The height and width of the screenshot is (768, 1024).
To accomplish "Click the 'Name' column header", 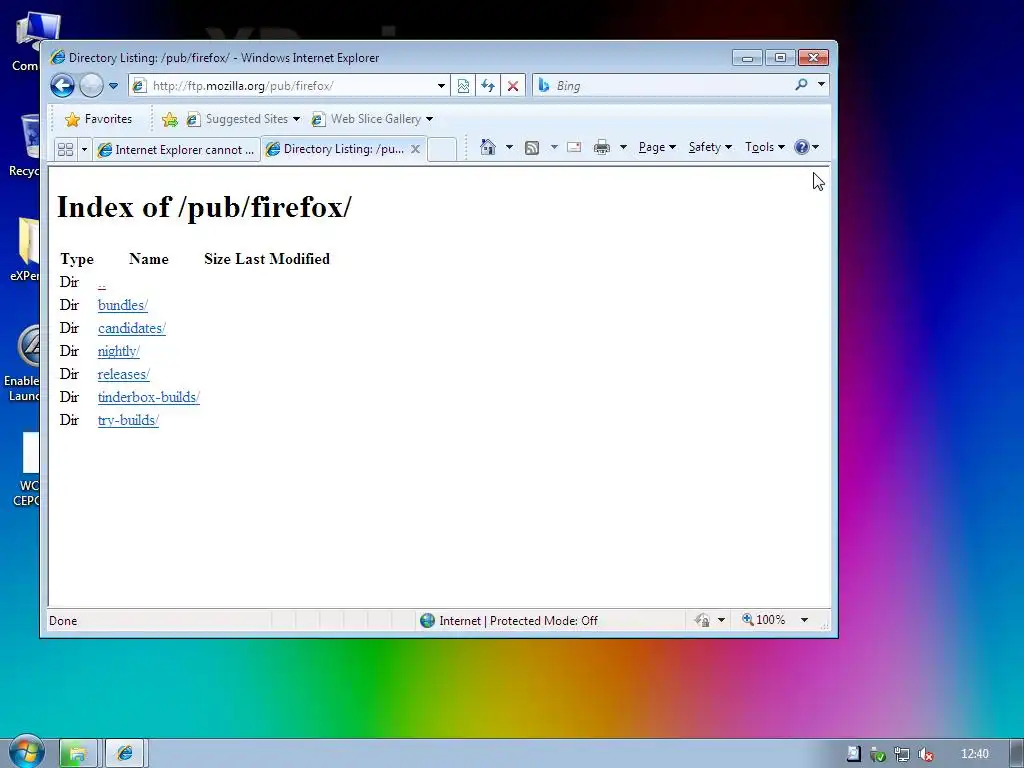I will [149, 259].
